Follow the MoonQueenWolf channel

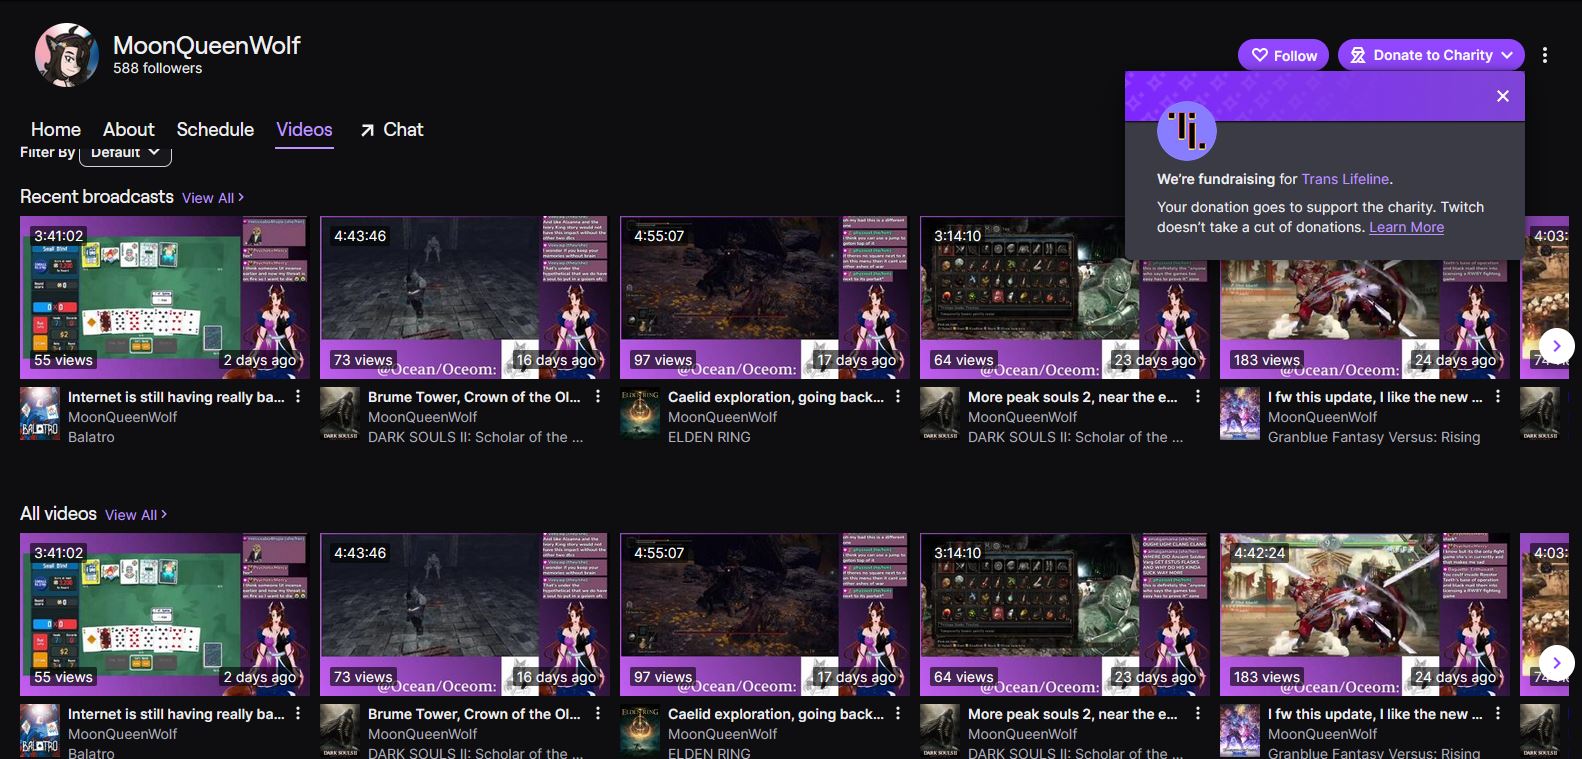pyautogui.click(x=1284, y=55)
